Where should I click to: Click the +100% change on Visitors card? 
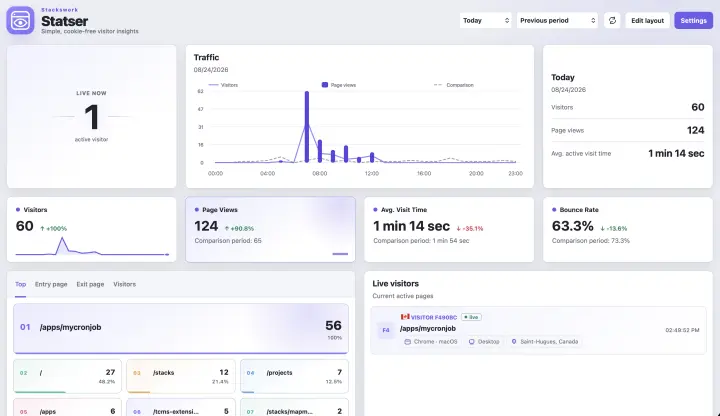click(54, 228)
